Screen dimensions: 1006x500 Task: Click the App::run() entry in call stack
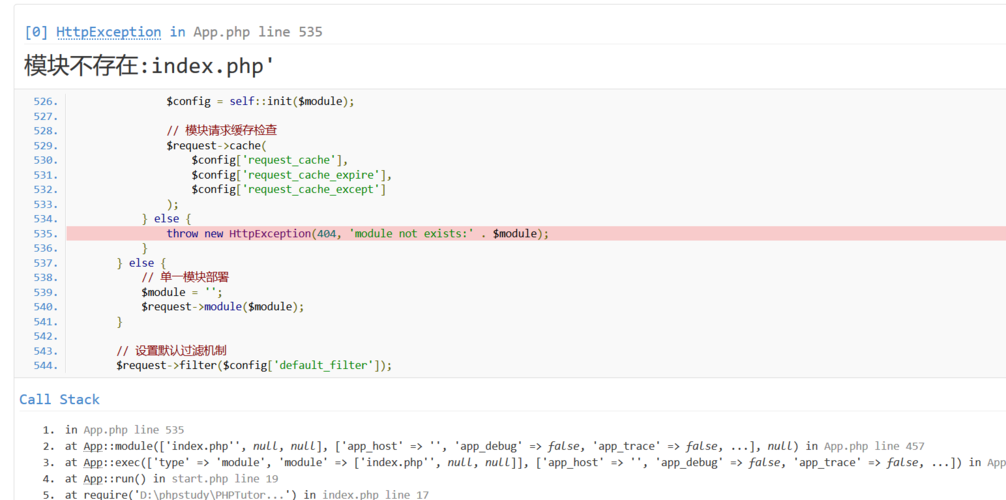point(107,479)
